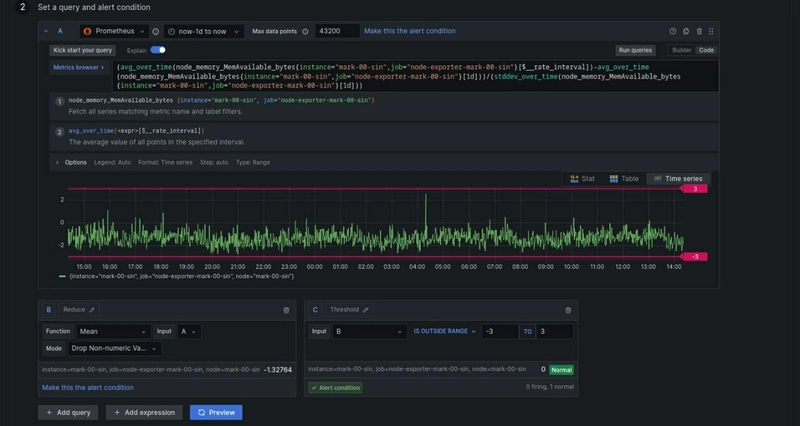This screenshot has width=800, height=426.
Task: Edit the Threshold expression type with the pencil icon
Action: click(x=365, y=311)
